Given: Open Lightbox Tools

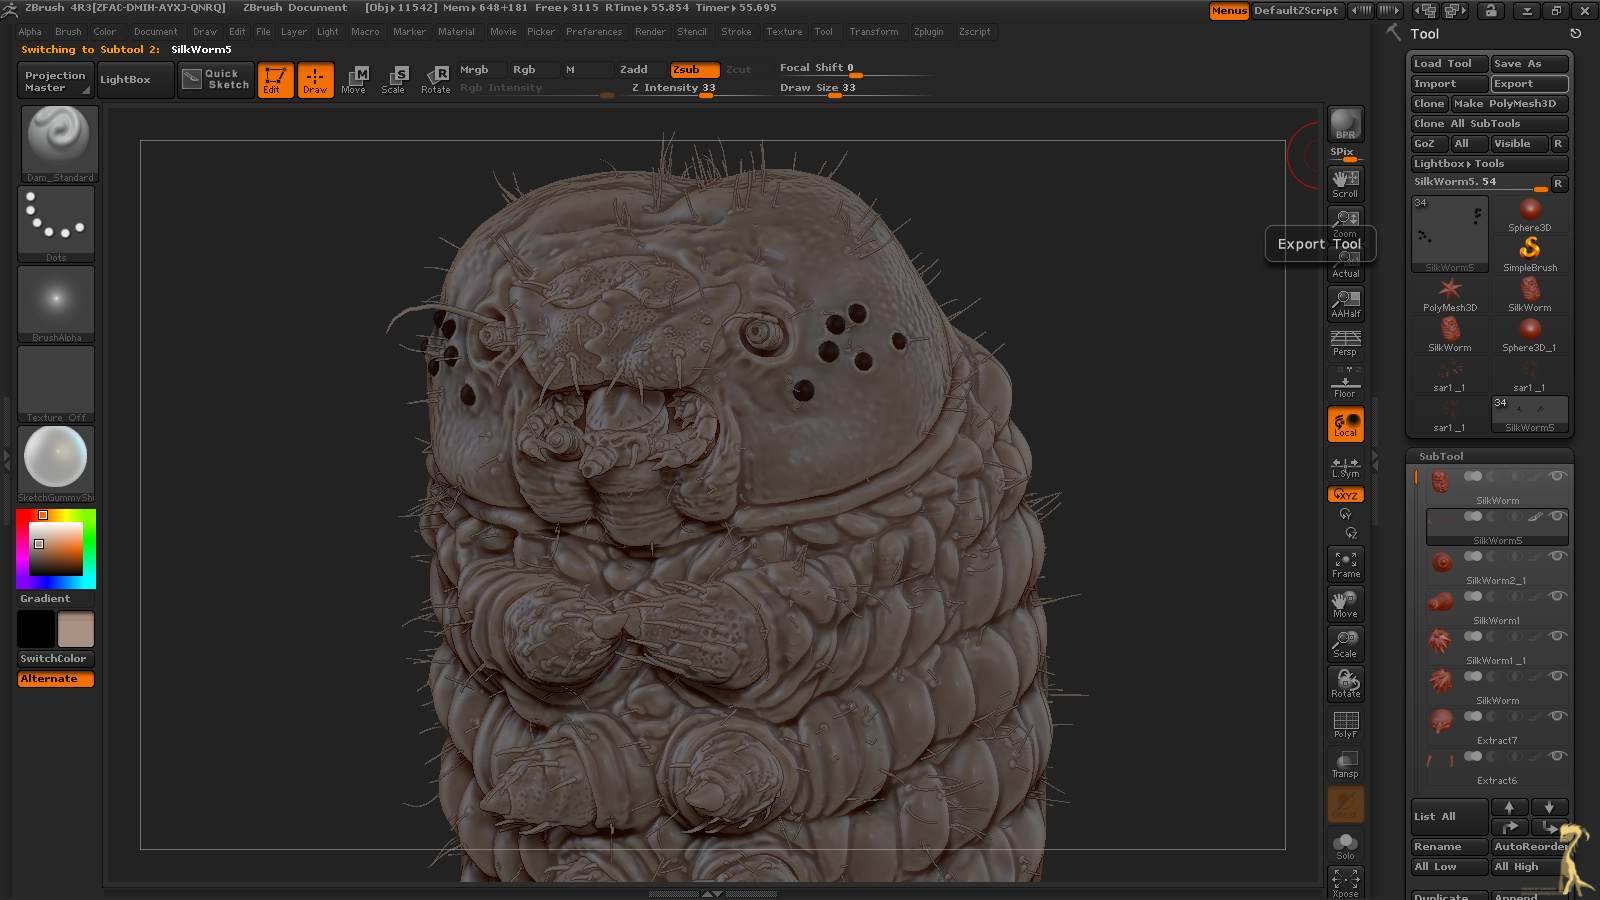Looking at the screenshot, I should point(1489,164).
